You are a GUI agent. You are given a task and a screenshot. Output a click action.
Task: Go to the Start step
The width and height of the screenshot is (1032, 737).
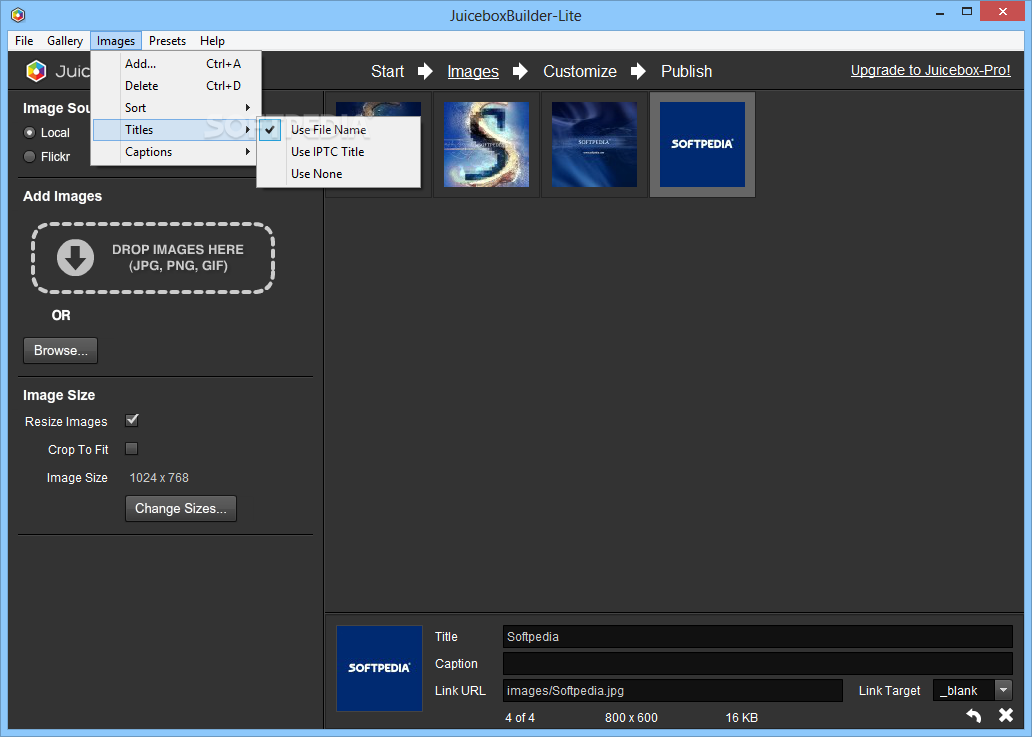(388, 71)
